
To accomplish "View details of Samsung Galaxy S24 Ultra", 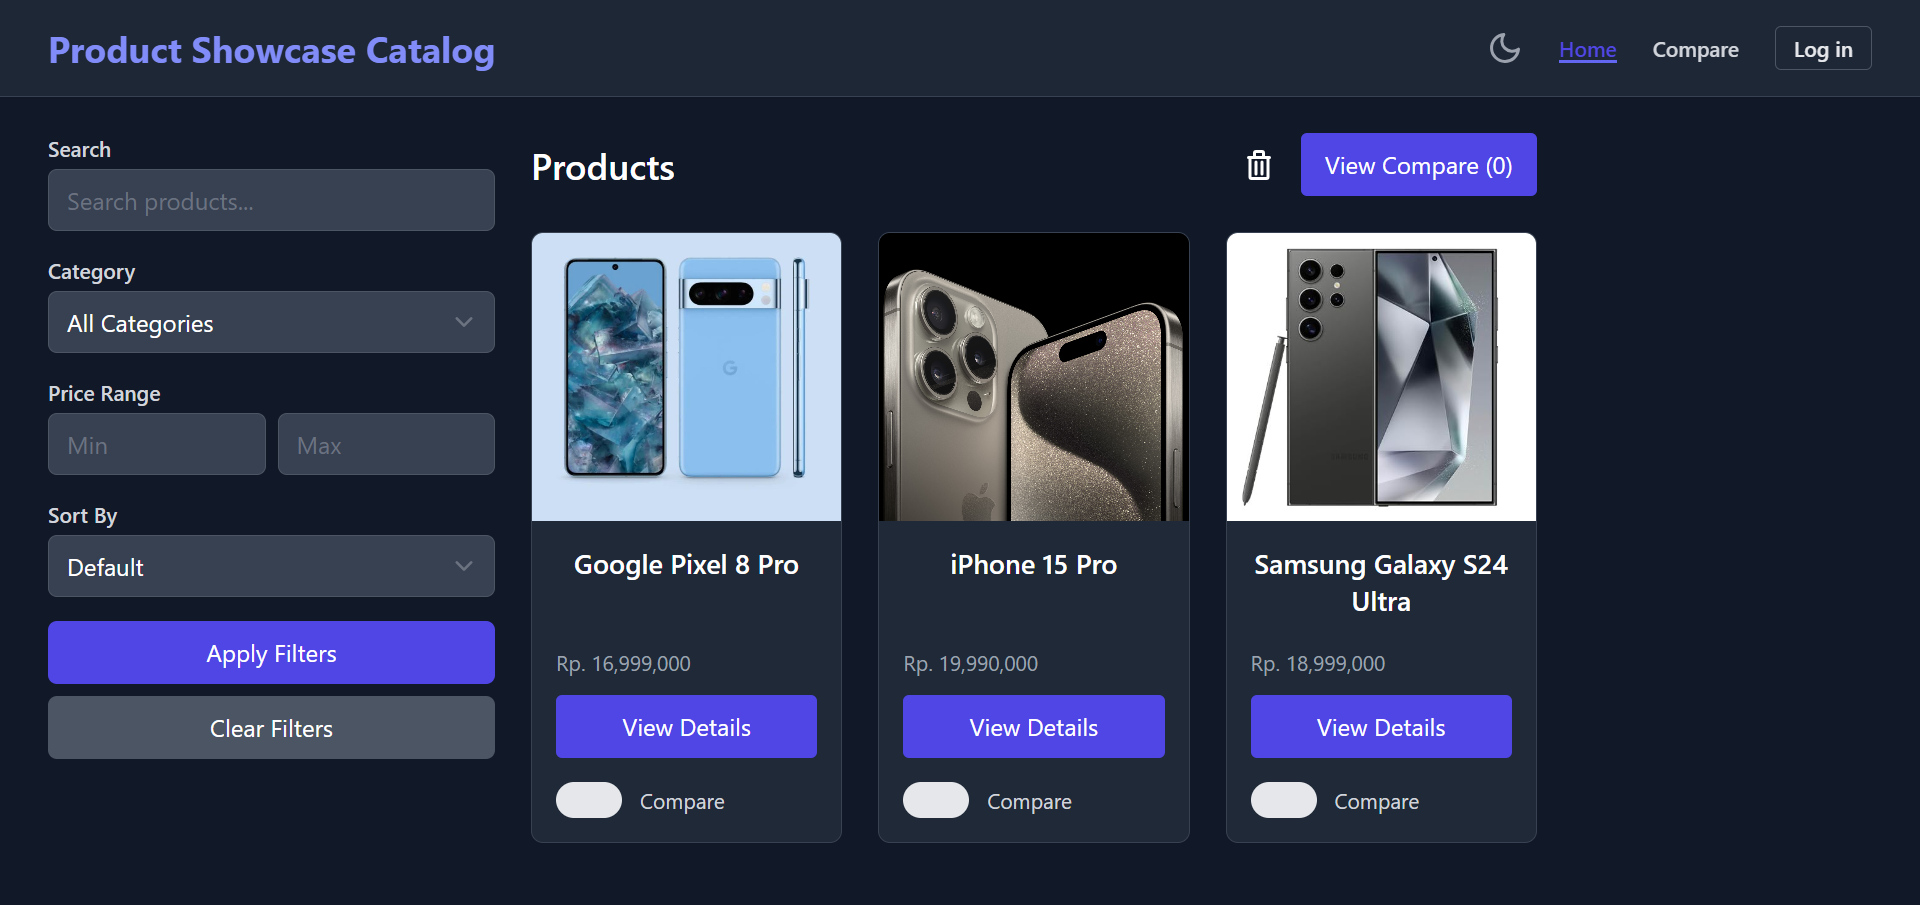I will tap(1381, 726).
